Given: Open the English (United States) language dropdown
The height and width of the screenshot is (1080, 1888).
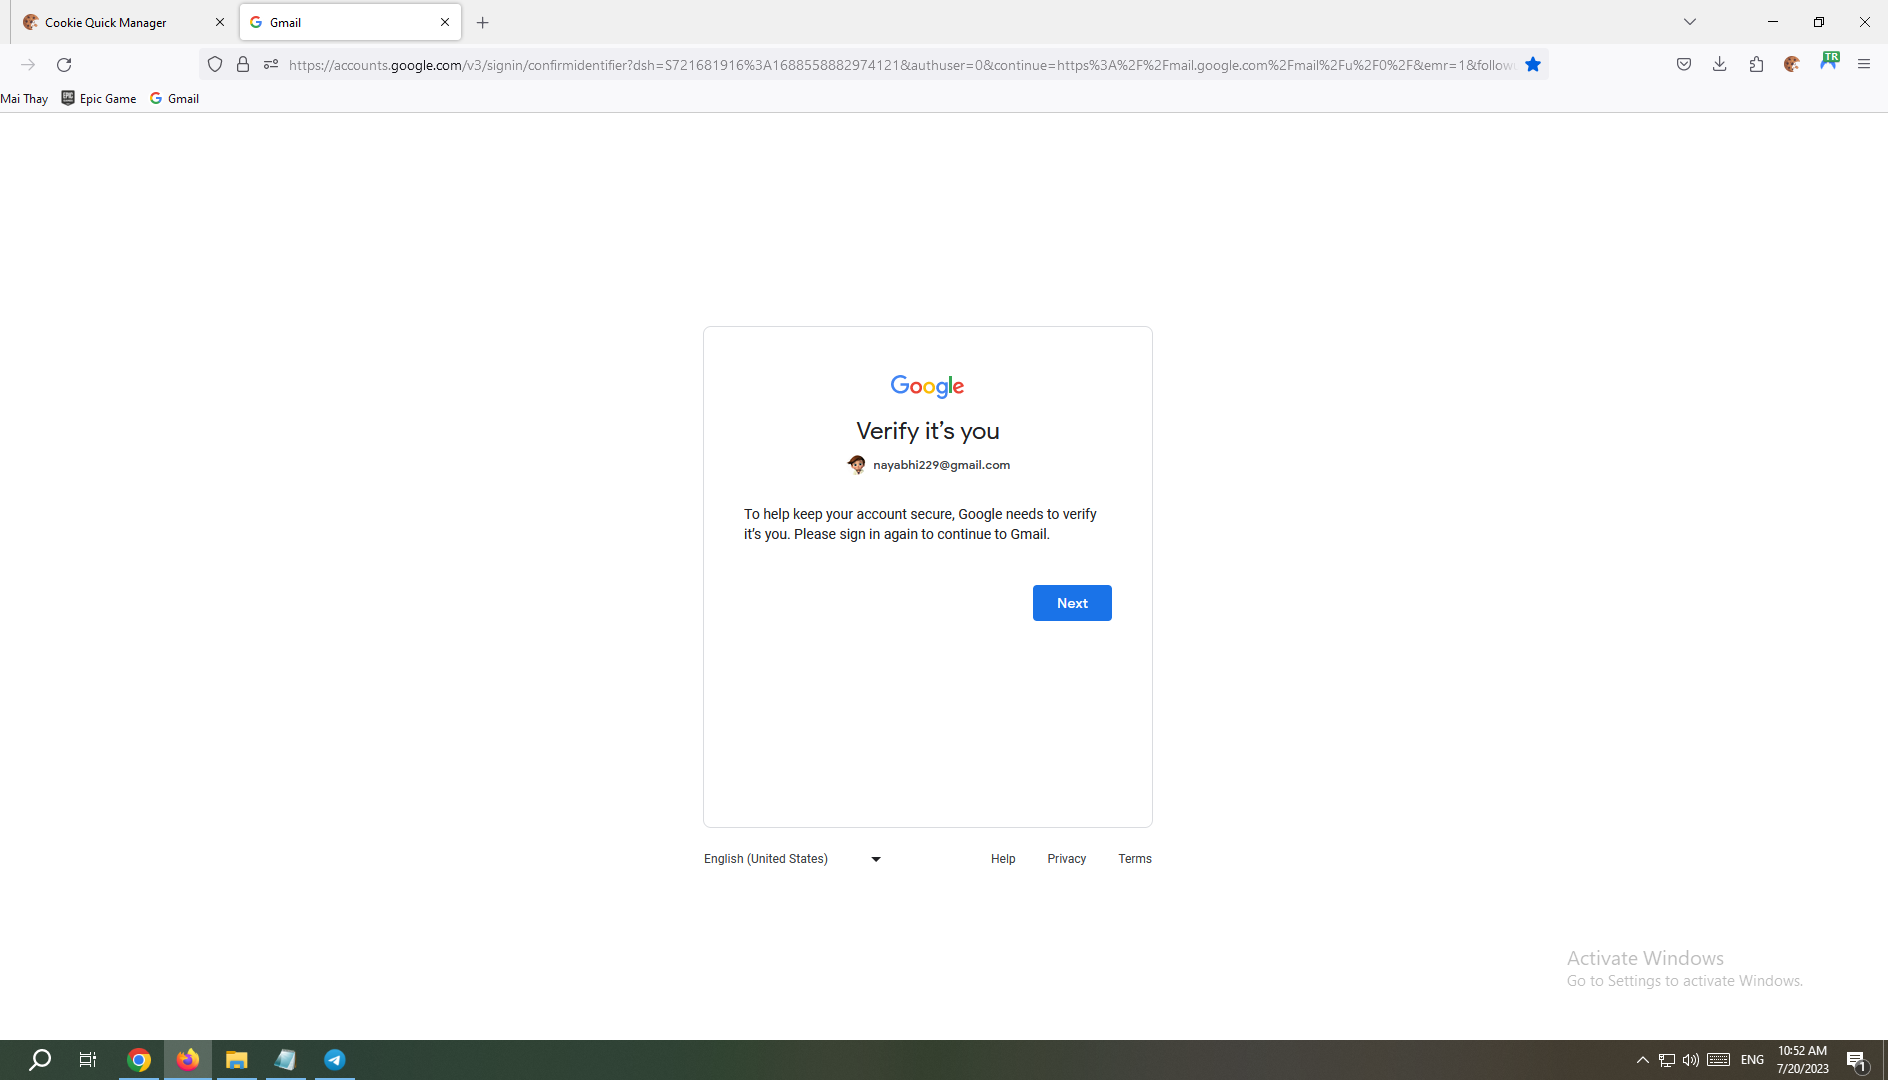Looking at the screenshot, I should 792,859.
